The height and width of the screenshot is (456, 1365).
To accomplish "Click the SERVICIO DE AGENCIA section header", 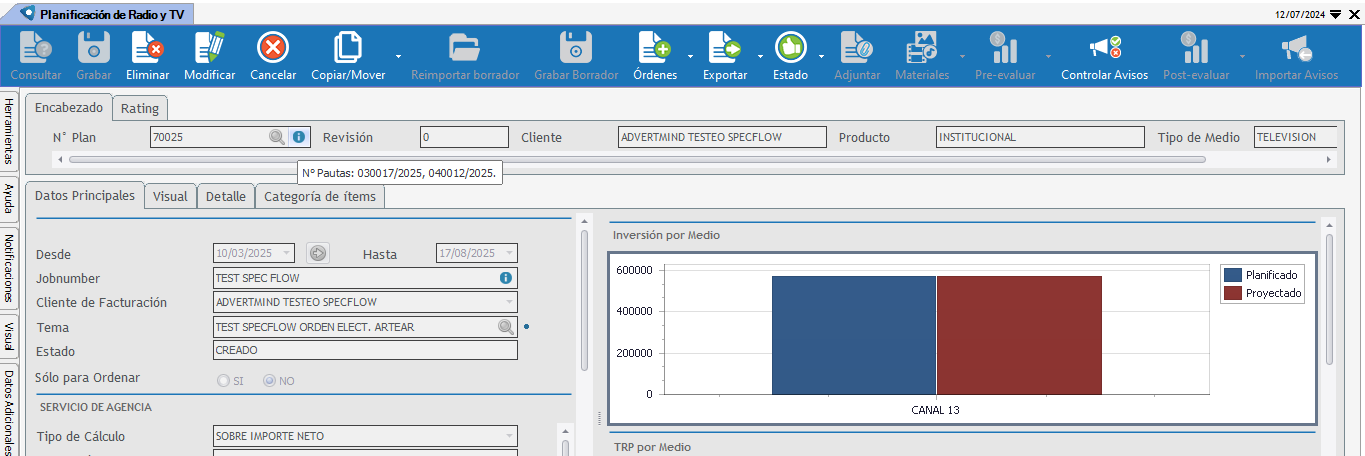I will (96, 407).
